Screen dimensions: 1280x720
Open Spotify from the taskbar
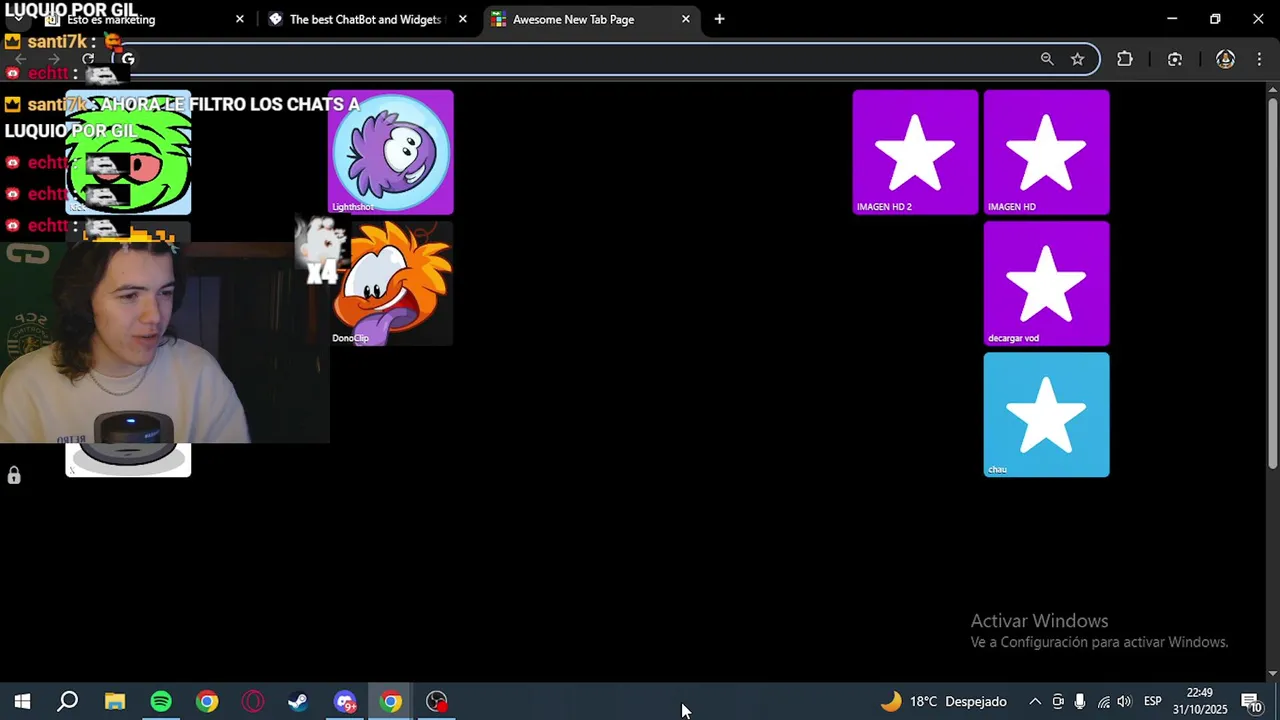tap(161, 701)
